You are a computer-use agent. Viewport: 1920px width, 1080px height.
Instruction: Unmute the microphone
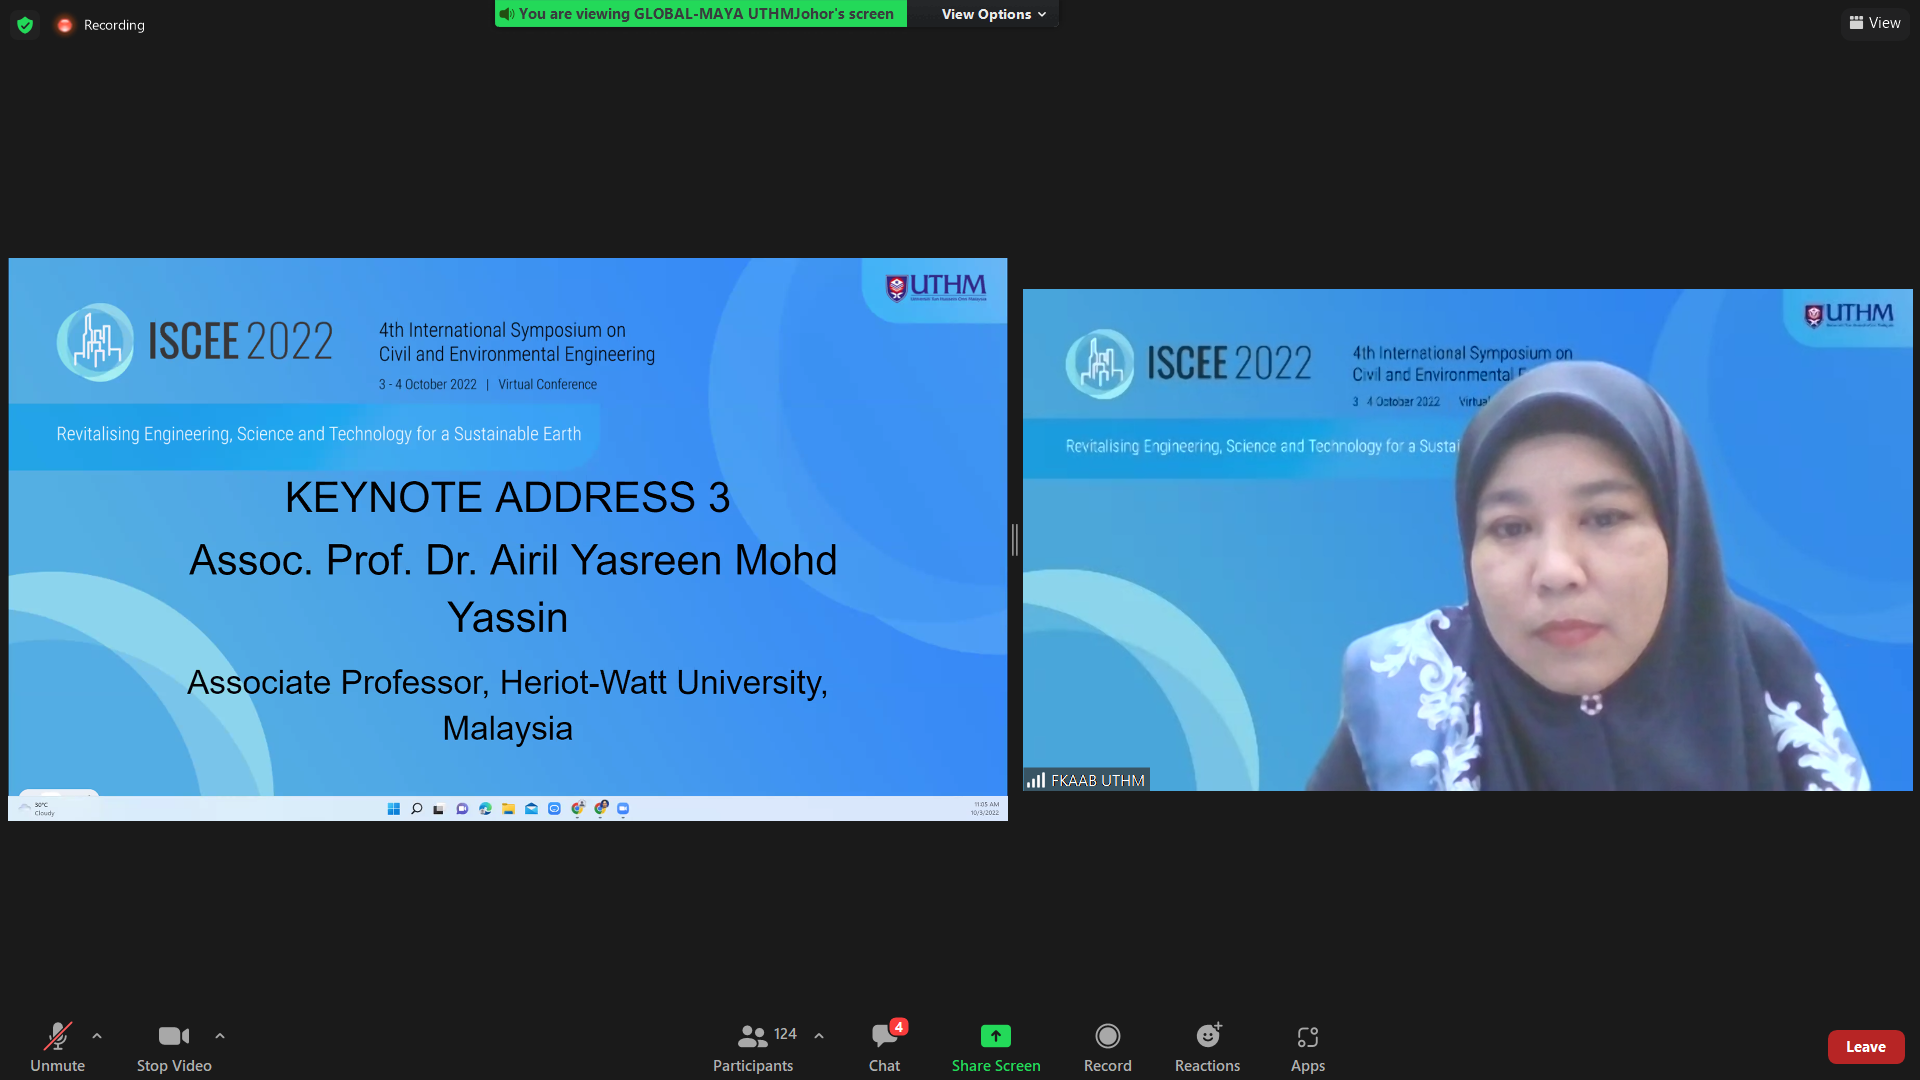(x=57, y=1047)
